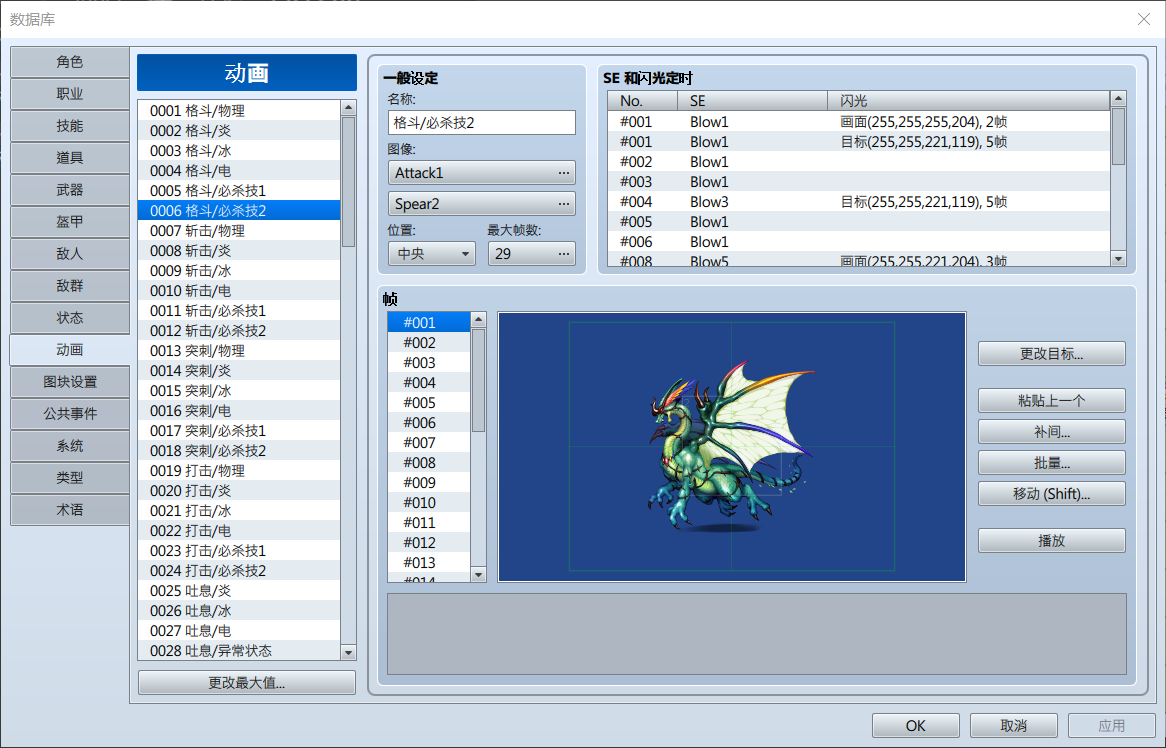This screenshot has height=748, width=1166.
Task: Select SE row #004 Blow3
Action: click(x=859, y=201)
